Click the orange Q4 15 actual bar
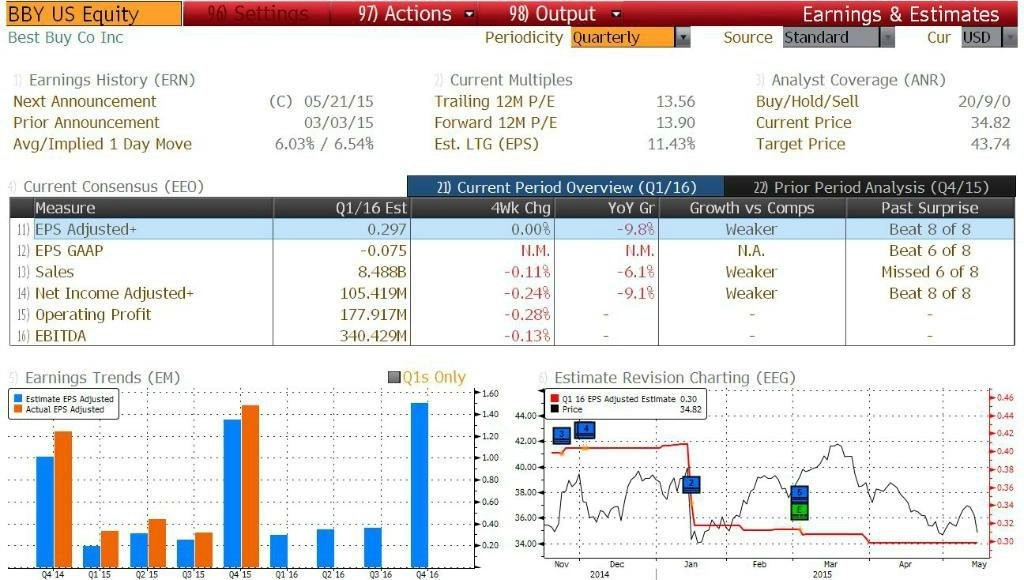The image size is (1024, 580). [250, 486]
